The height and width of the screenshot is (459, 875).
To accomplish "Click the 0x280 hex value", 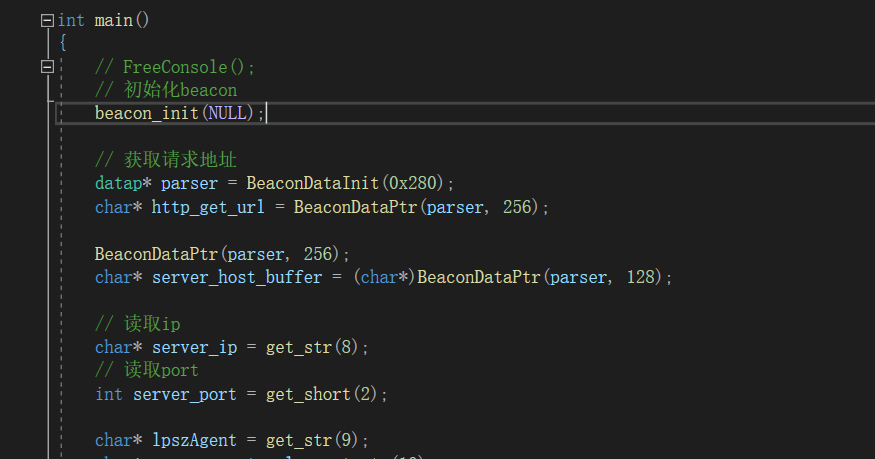I will click(420, 184).
